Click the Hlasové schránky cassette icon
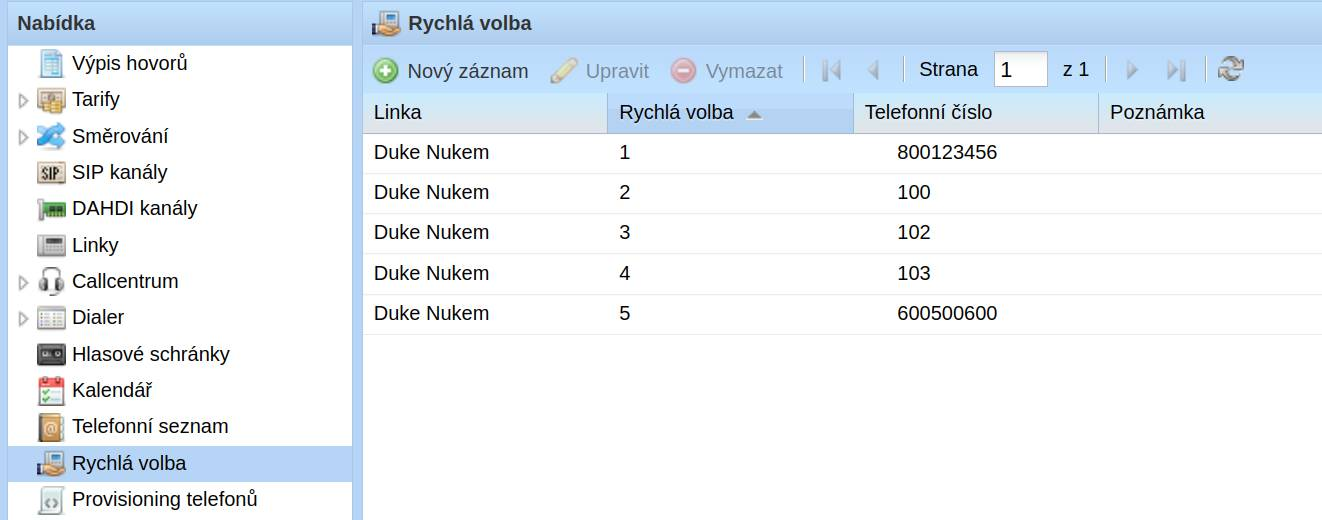The width and height of the screenshot is (1322, 520). point(51,354)
